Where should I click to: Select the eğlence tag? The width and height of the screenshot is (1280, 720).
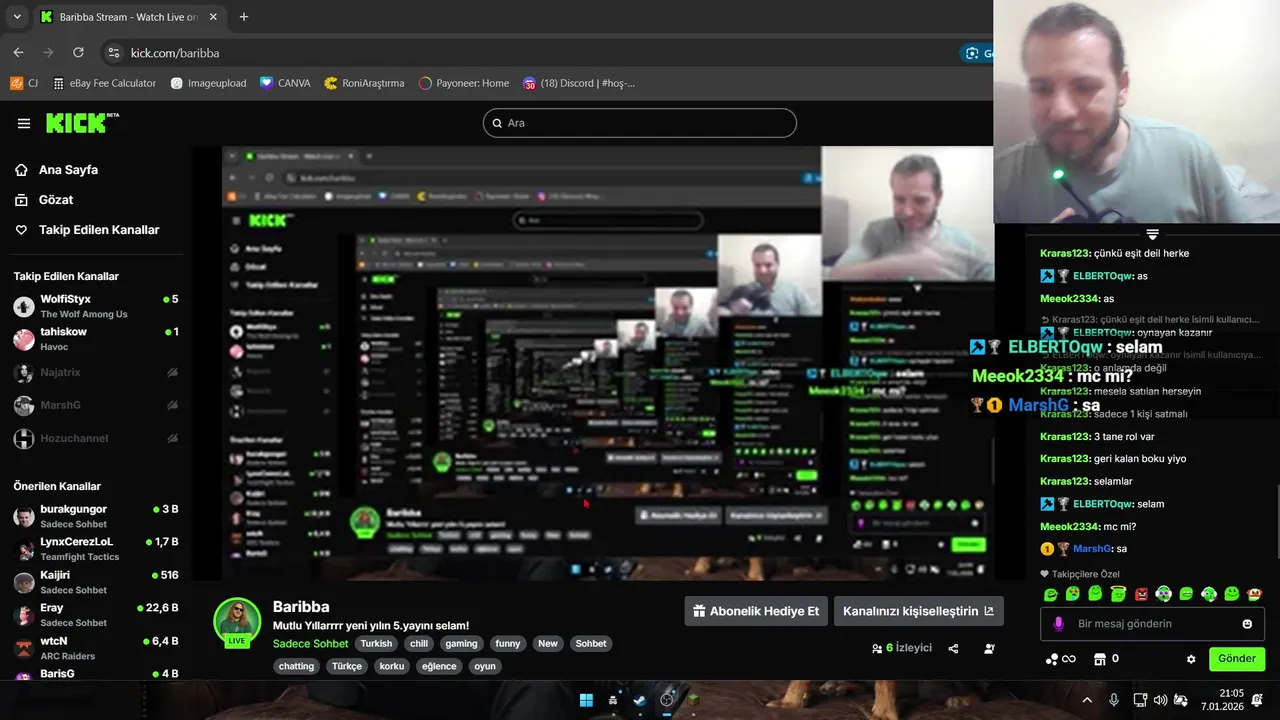coord(439,666)
